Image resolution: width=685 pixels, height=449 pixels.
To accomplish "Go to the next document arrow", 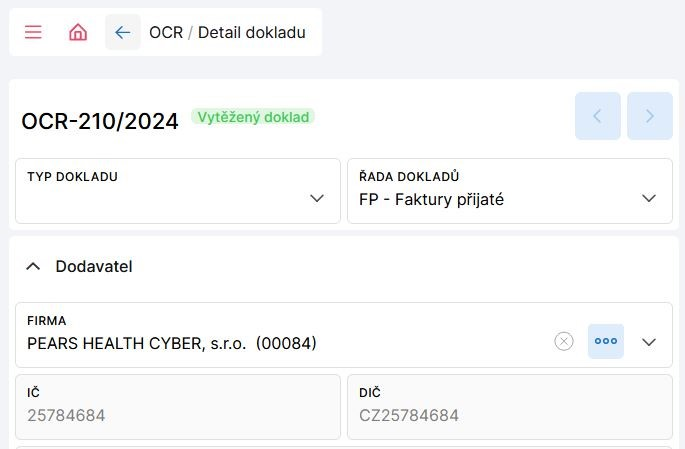I will [650, 116].
